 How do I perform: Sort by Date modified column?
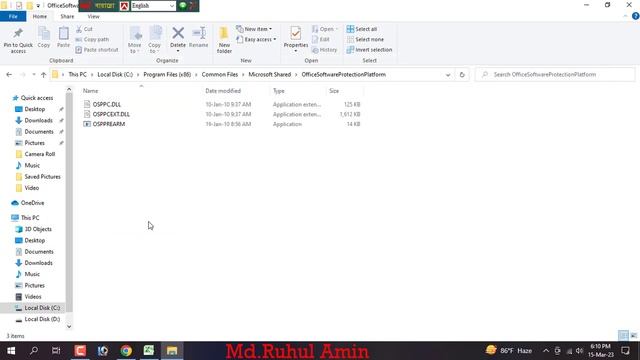coord(223,91)
